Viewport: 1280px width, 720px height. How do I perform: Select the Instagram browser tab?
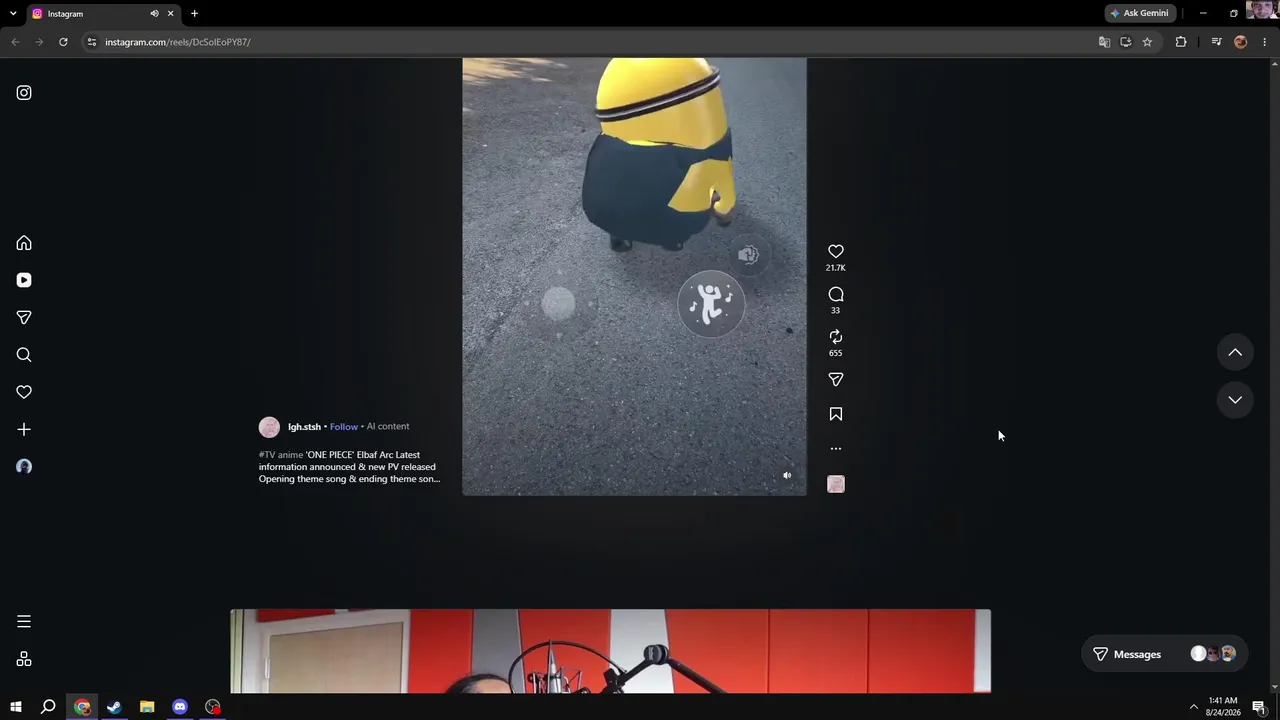coord(102,14)
